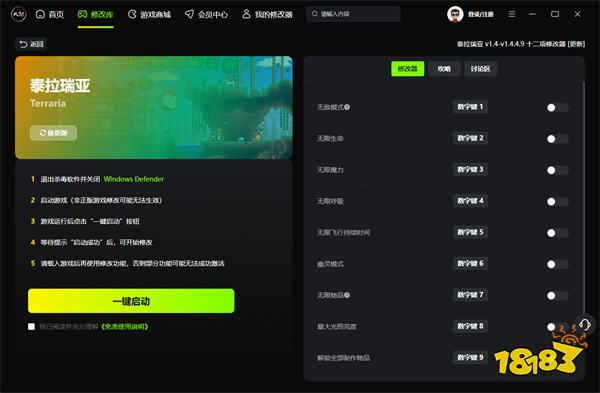Click the 数字键 3 hotkey button
The image size is (600, 393).
470,170
